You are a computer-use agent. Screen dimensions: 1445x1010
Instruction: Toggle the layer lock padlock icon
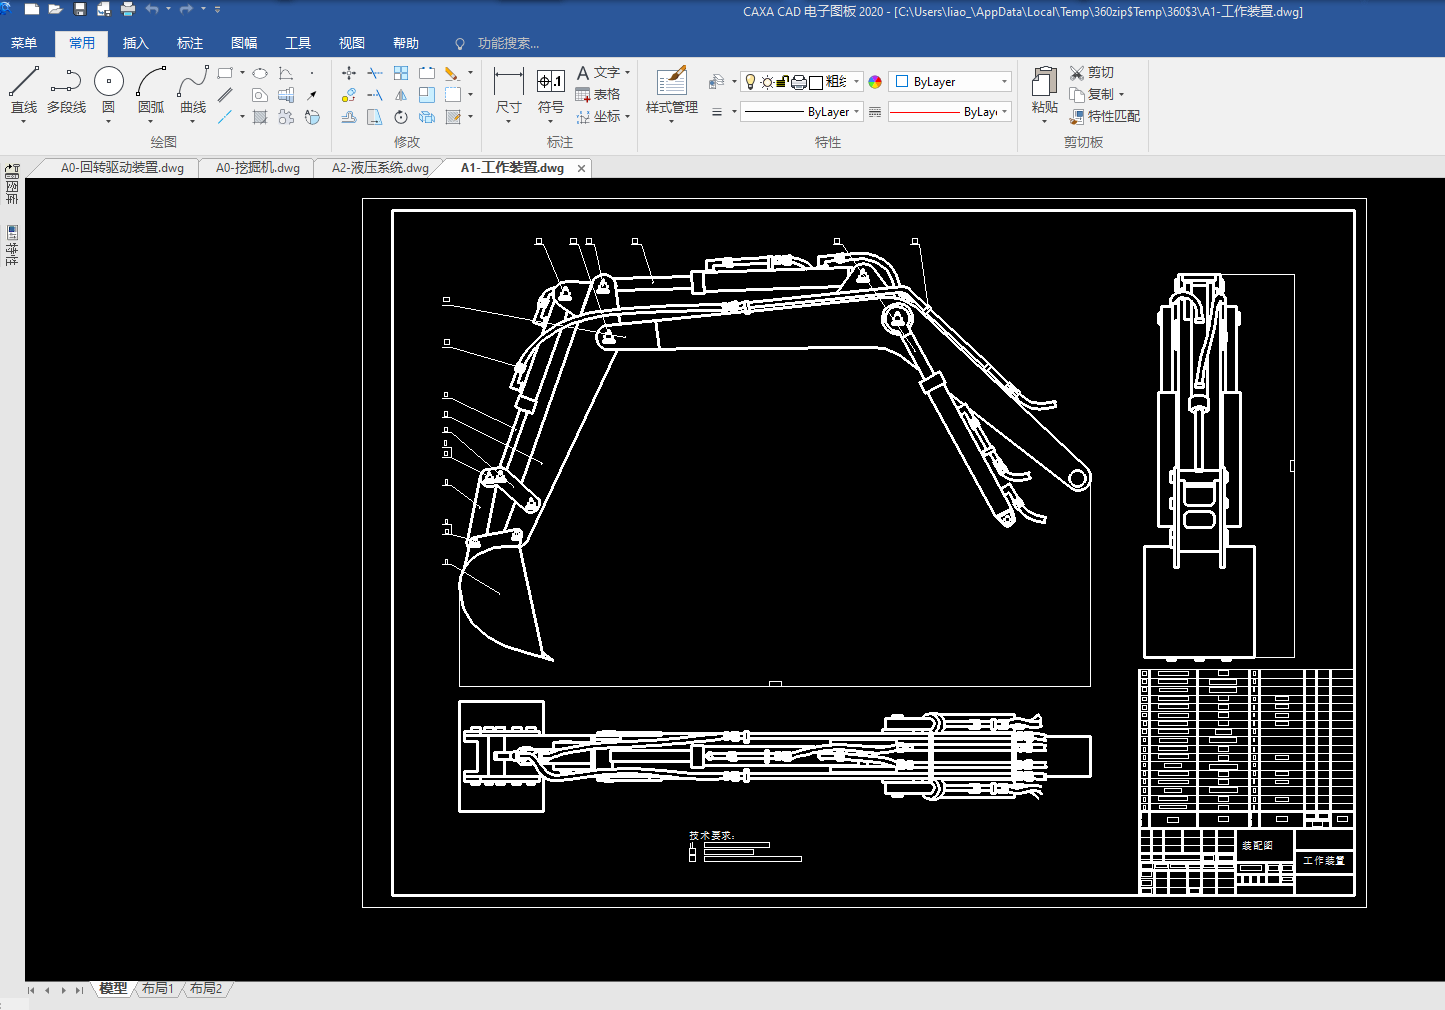(783, 82)
